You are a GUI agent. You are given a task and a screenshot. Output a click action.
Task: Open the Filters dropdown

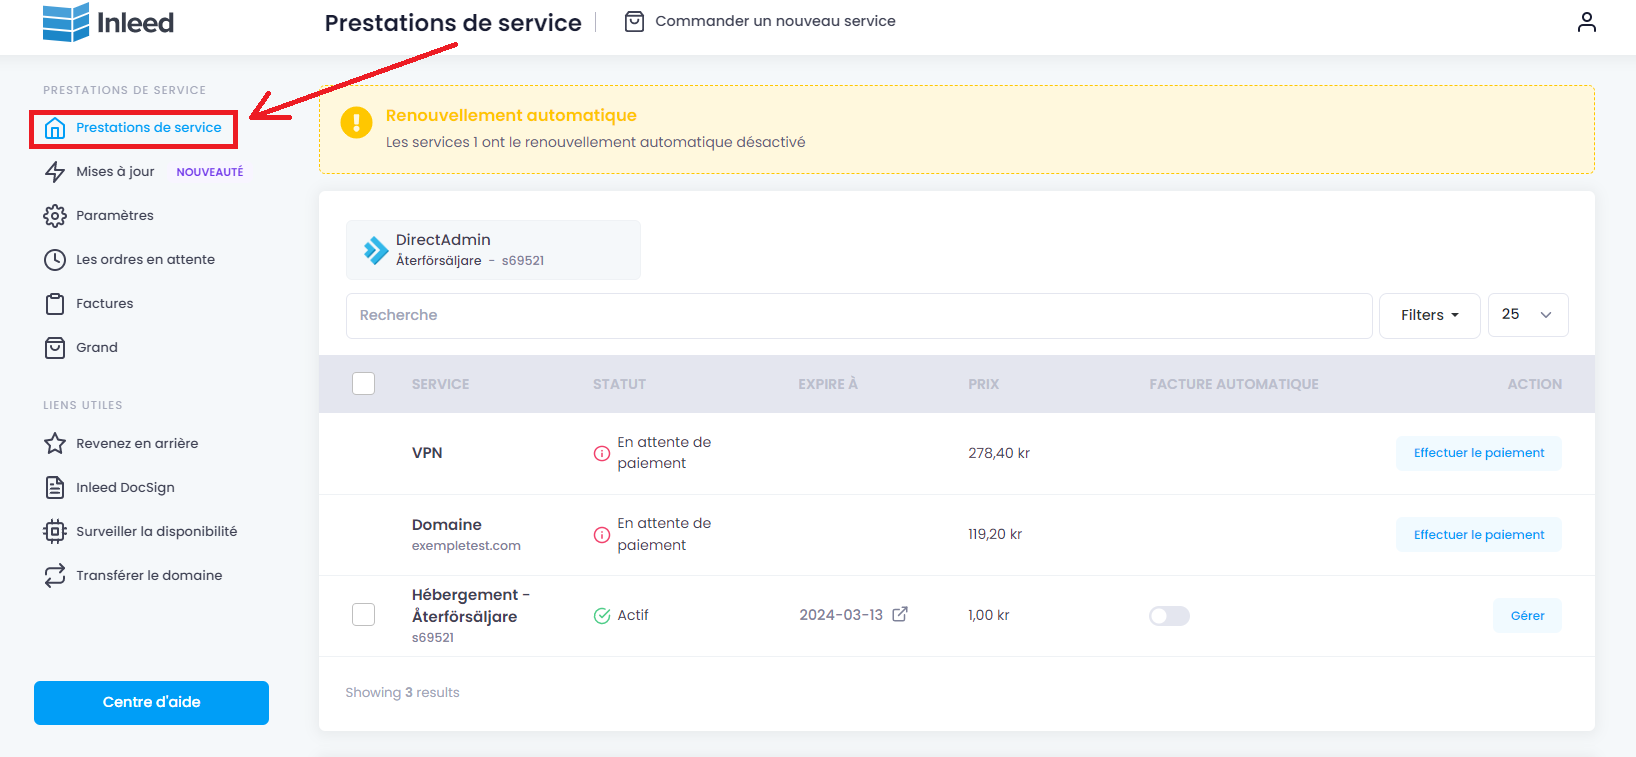pos(1429,315)
